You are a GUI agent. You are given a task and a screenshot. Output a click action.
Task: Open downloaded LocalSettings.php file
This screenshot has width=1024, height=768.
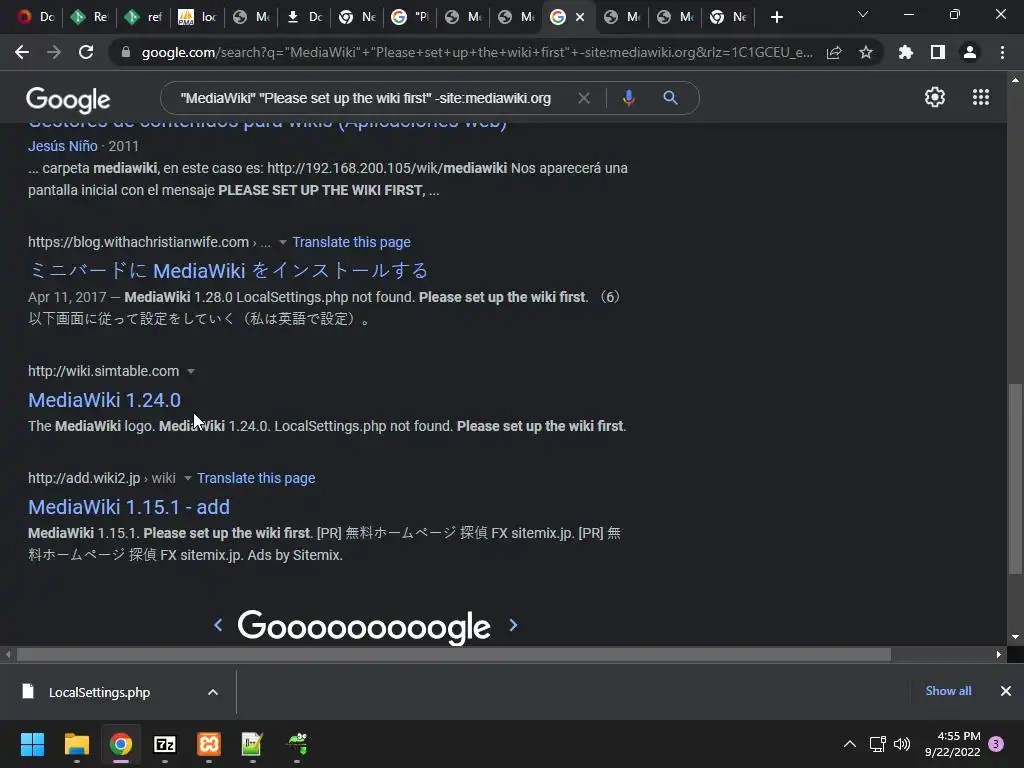click(x=99, y=692)
